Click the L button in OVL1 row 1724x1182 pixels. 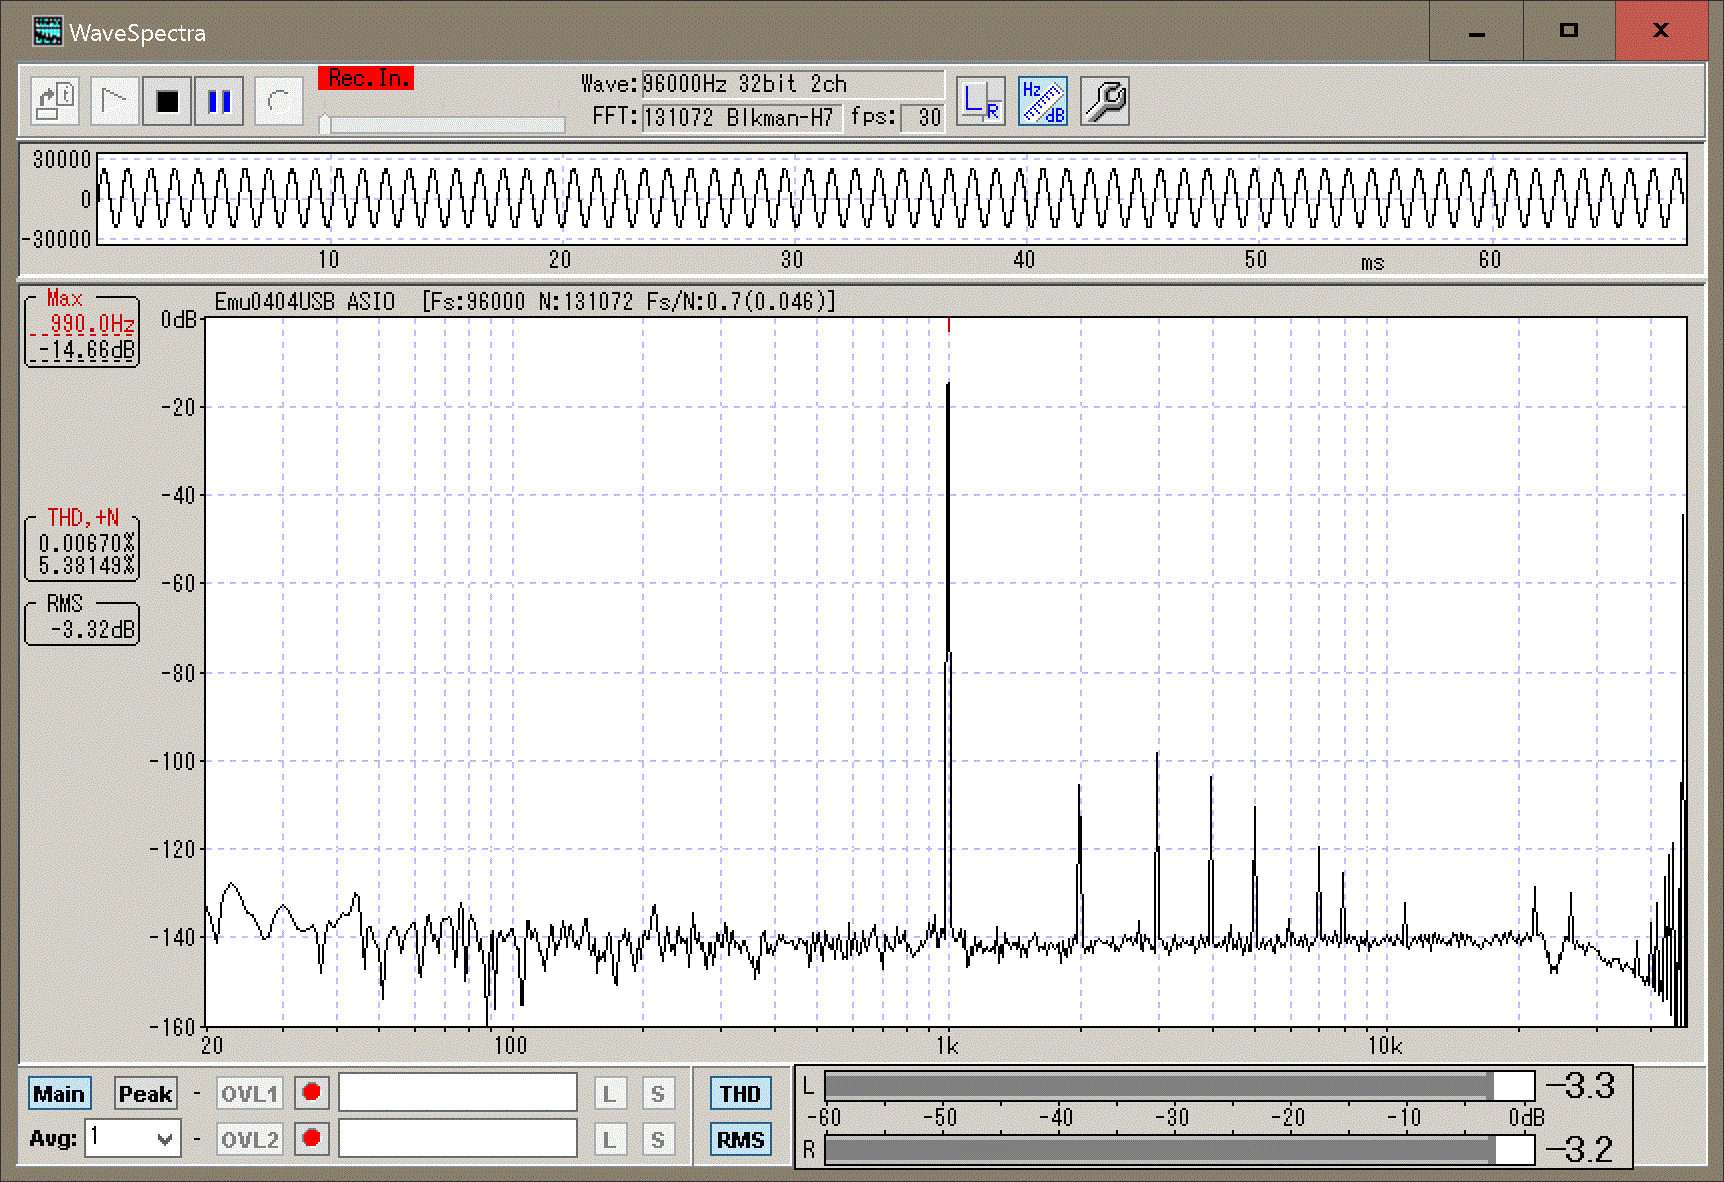point(609,1094)
